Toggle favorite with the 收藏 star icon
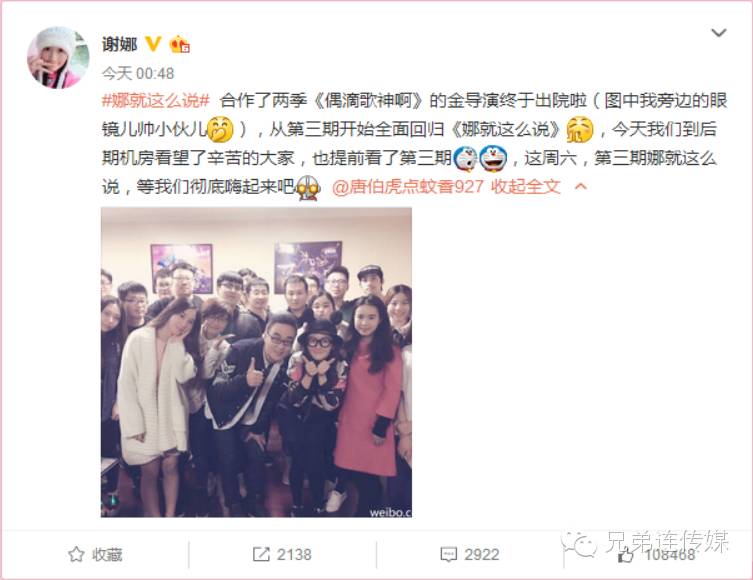The image size is (753, 580). coord(76,555)
